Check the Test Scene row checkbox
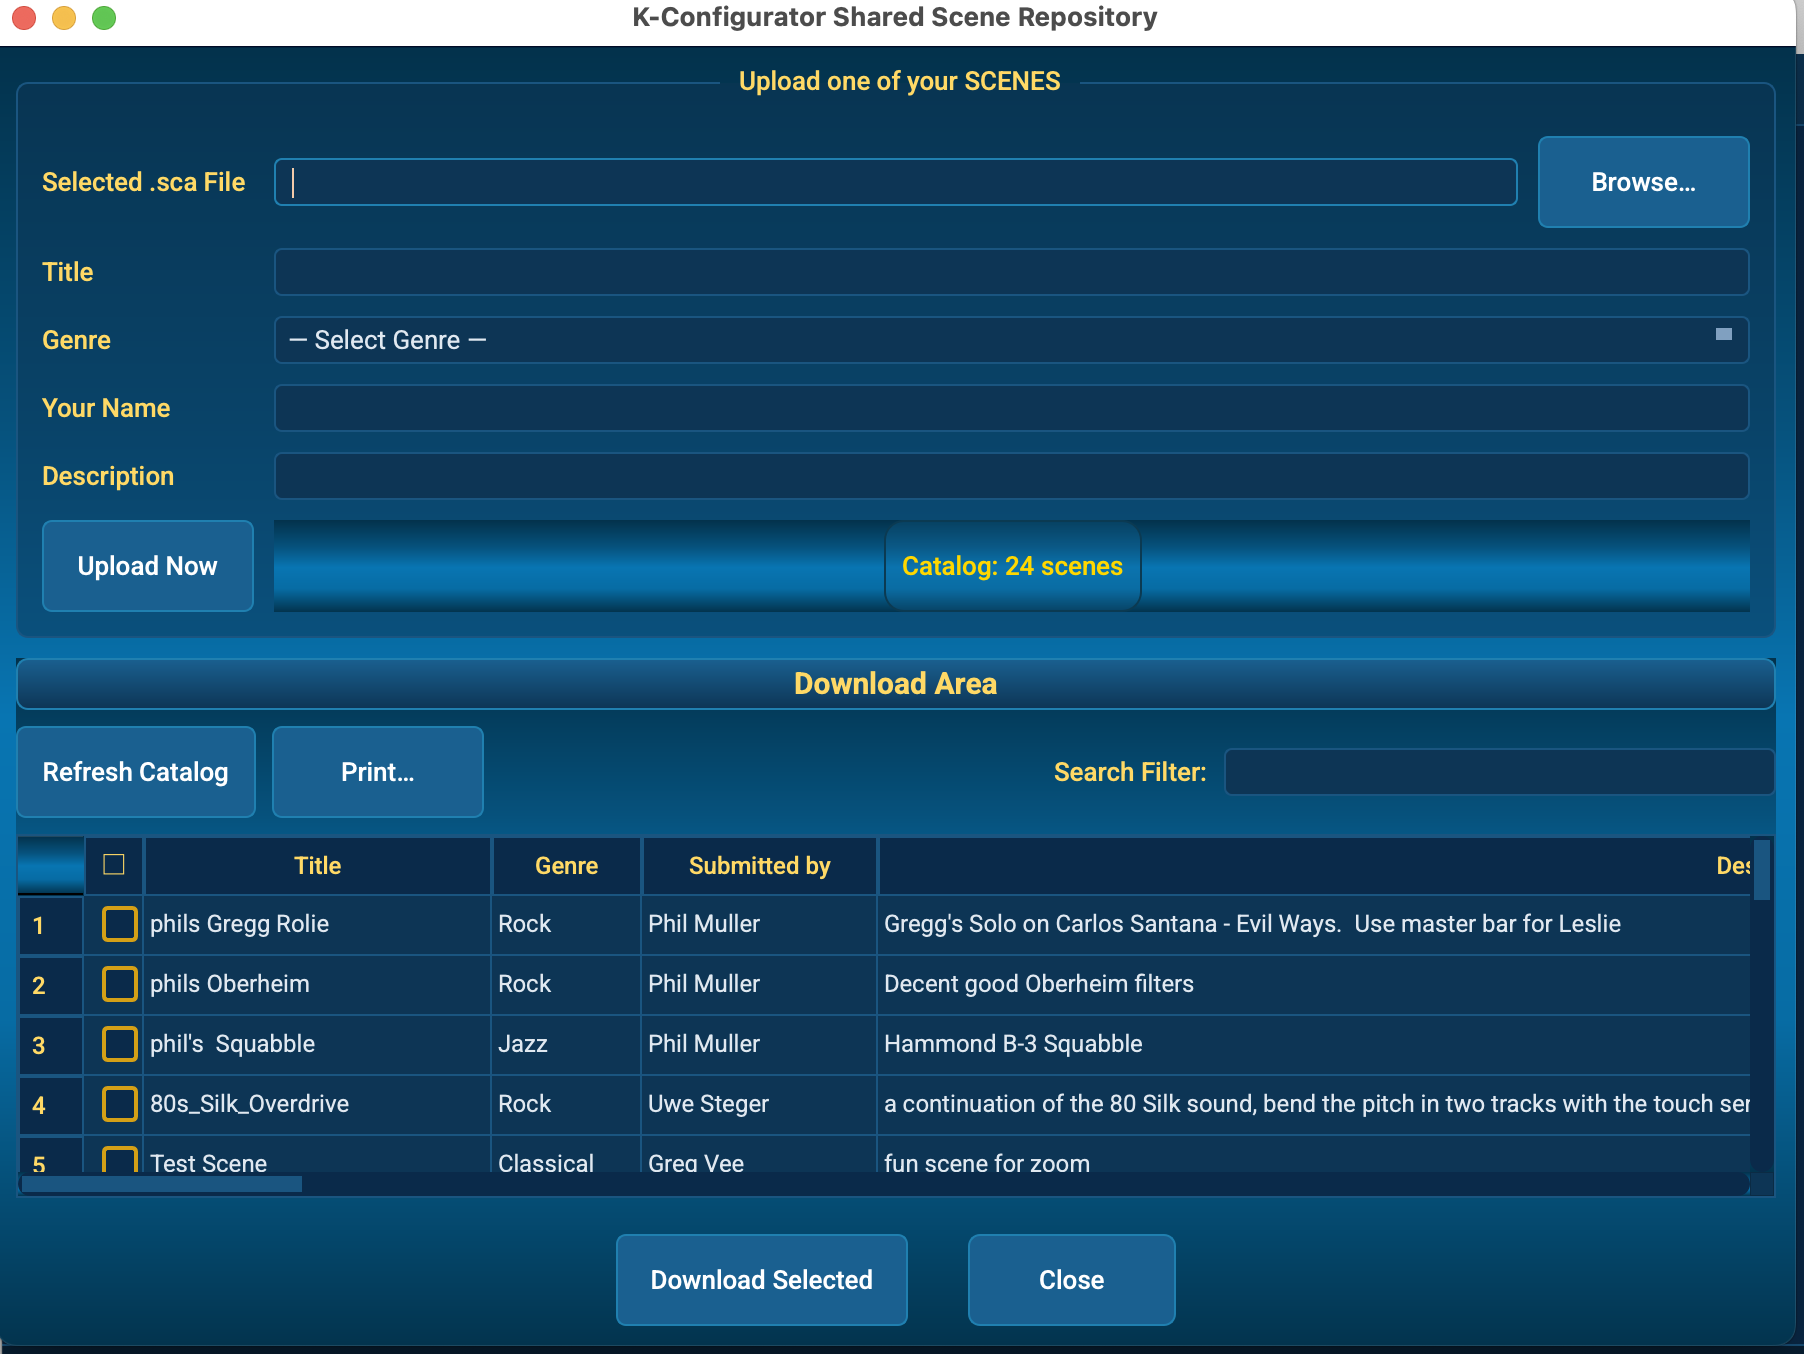Viewport: 1804px width, 1354px height. (x=119, y=1160)
